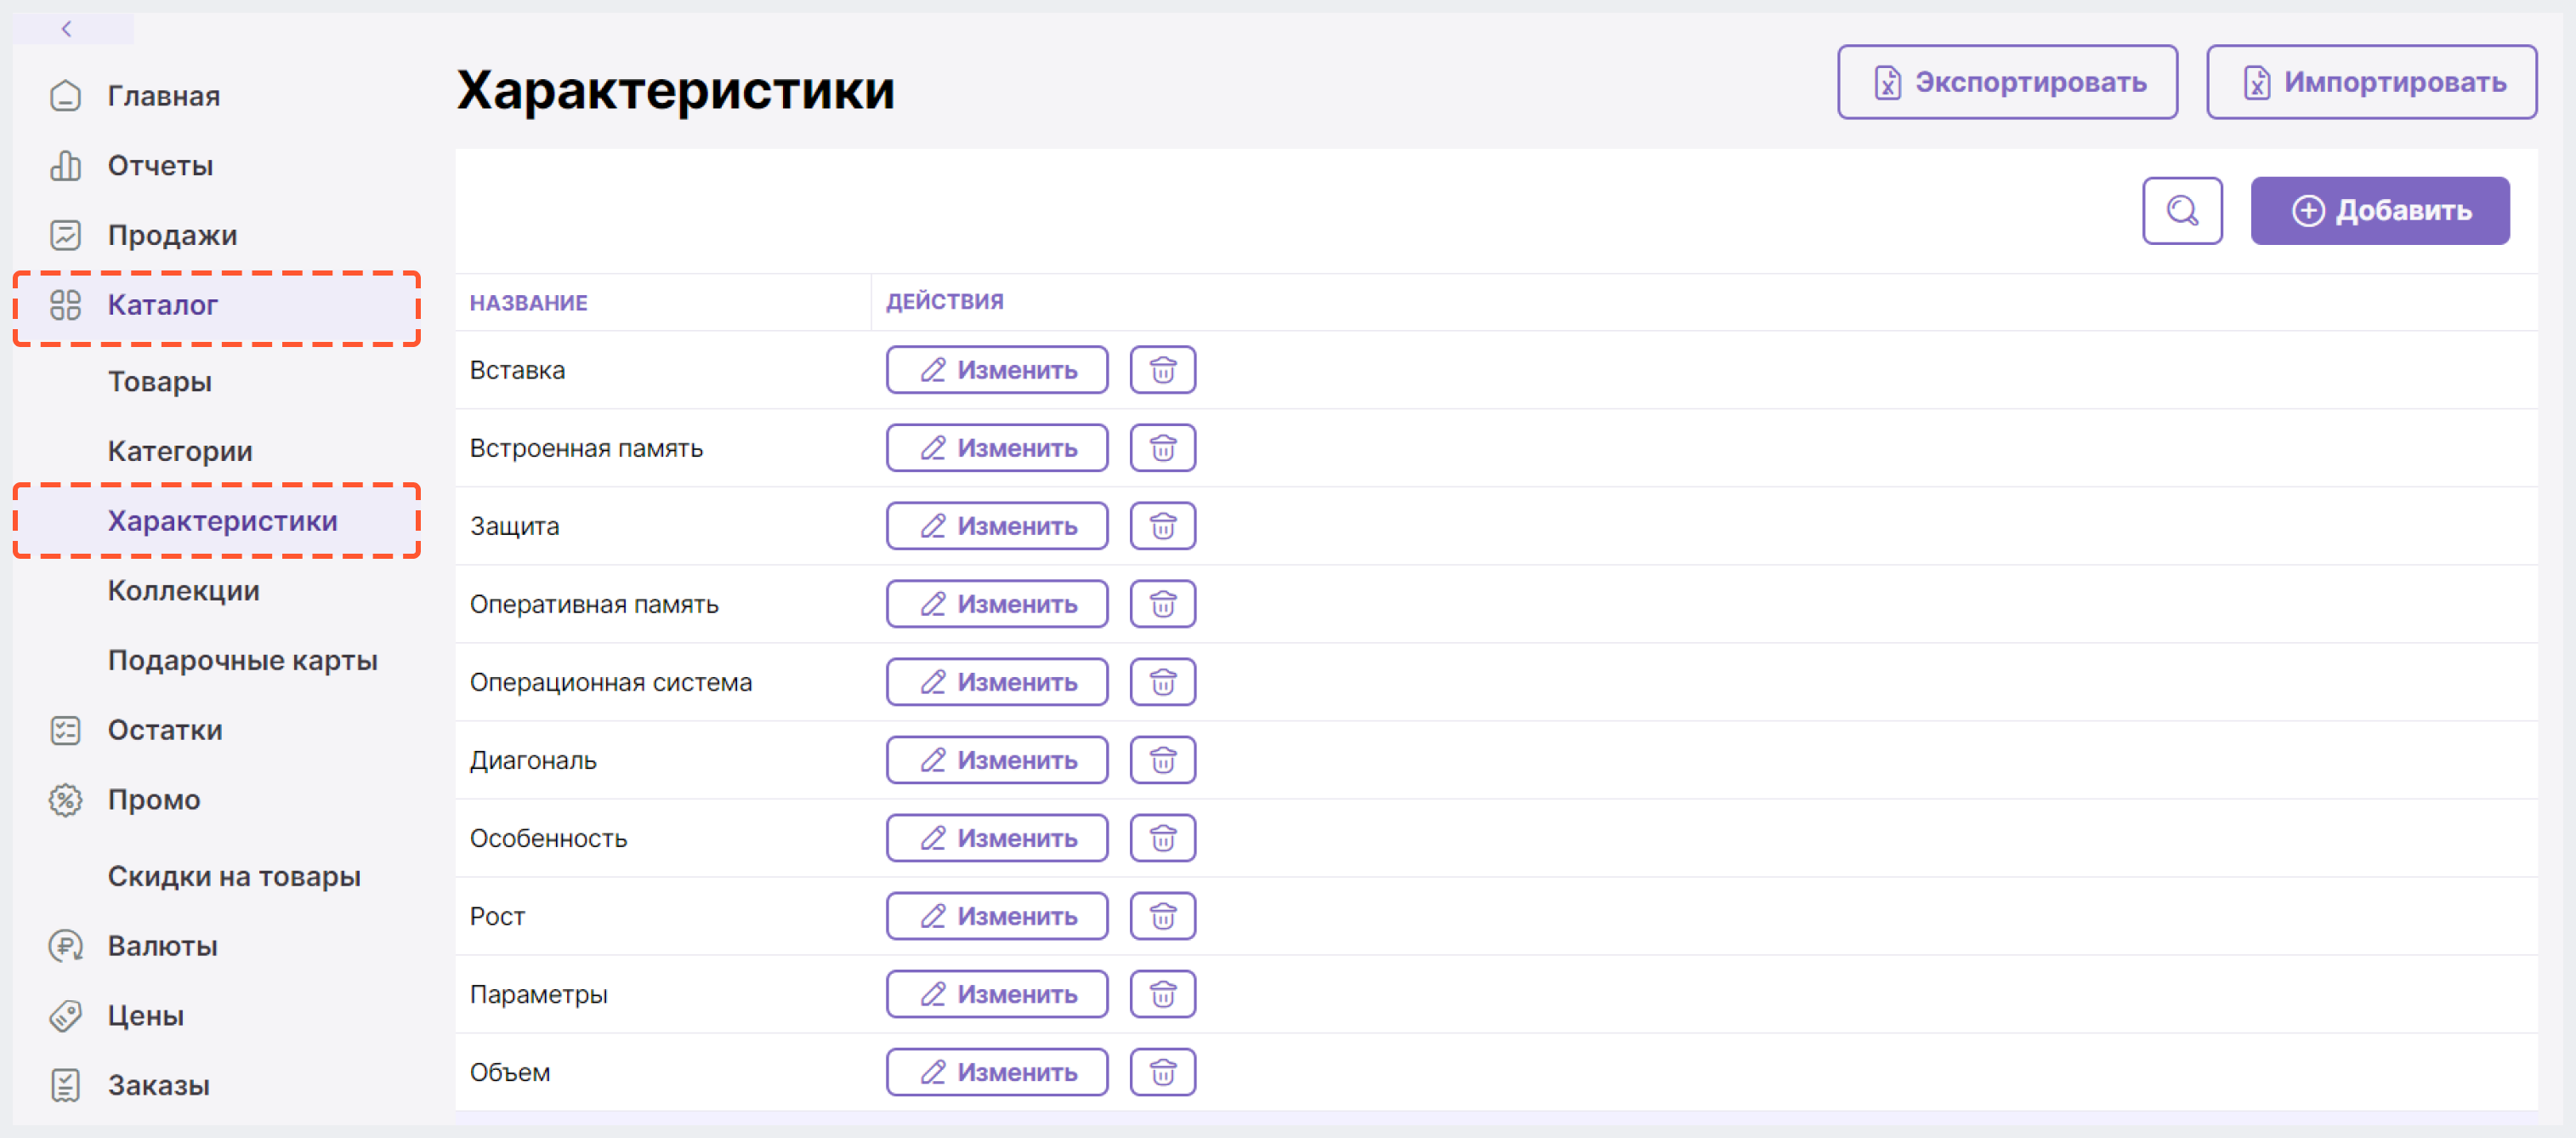Screen dimensions: 2576x1138
Task: Click the Добавить button
Action: [2379, 211]
